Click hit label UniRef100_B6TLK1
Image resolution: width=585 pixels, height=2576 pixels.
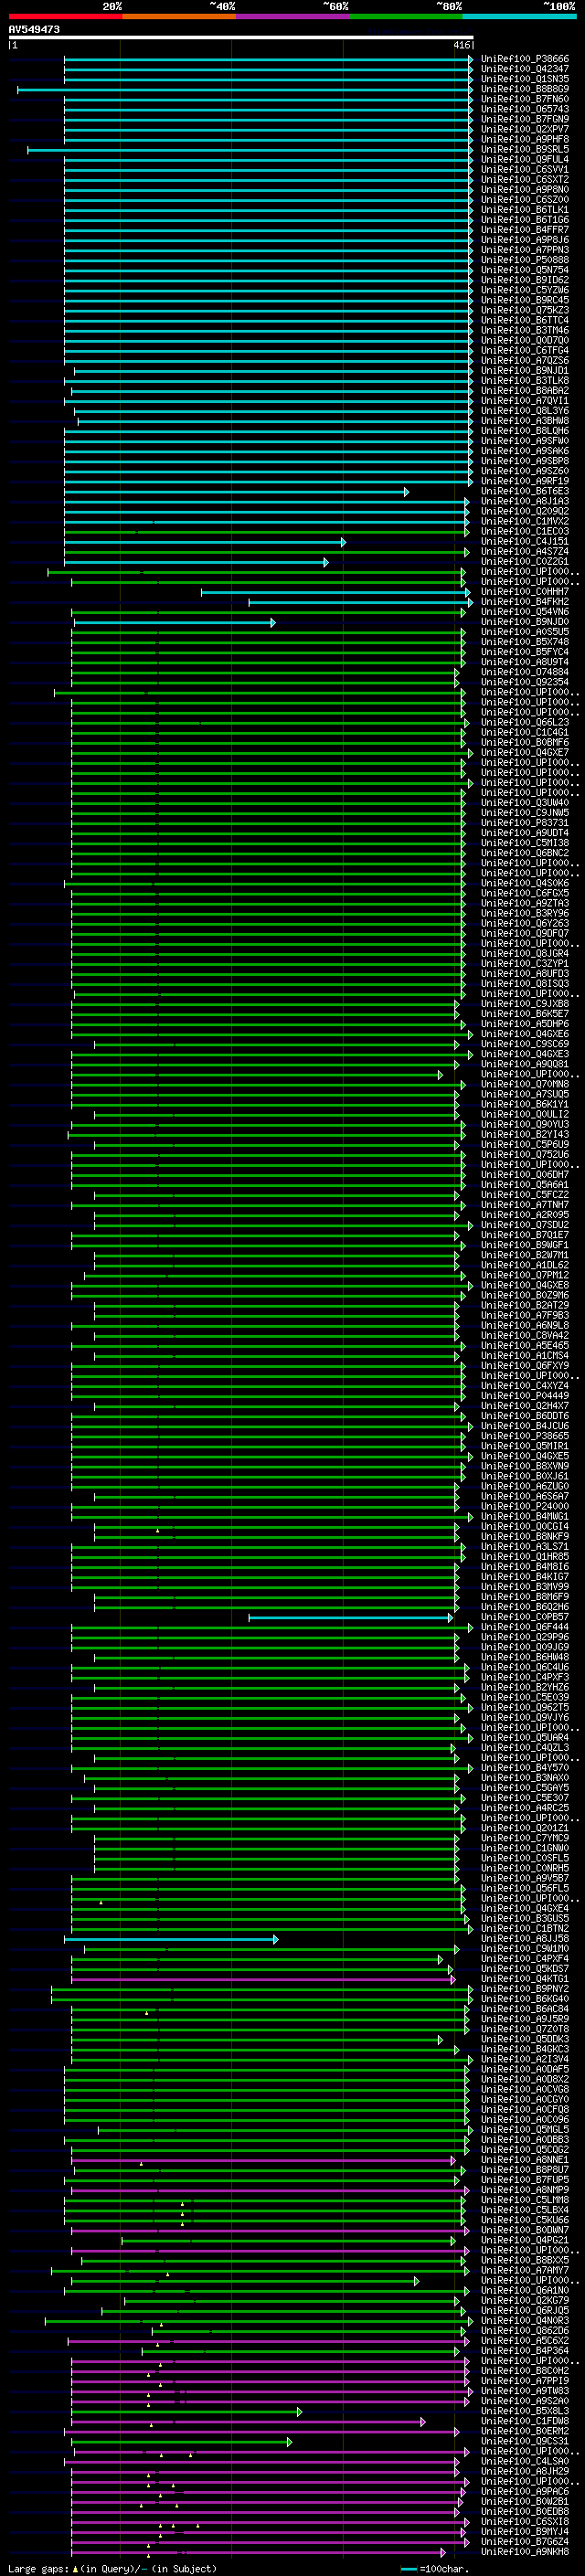coord(525,210)
